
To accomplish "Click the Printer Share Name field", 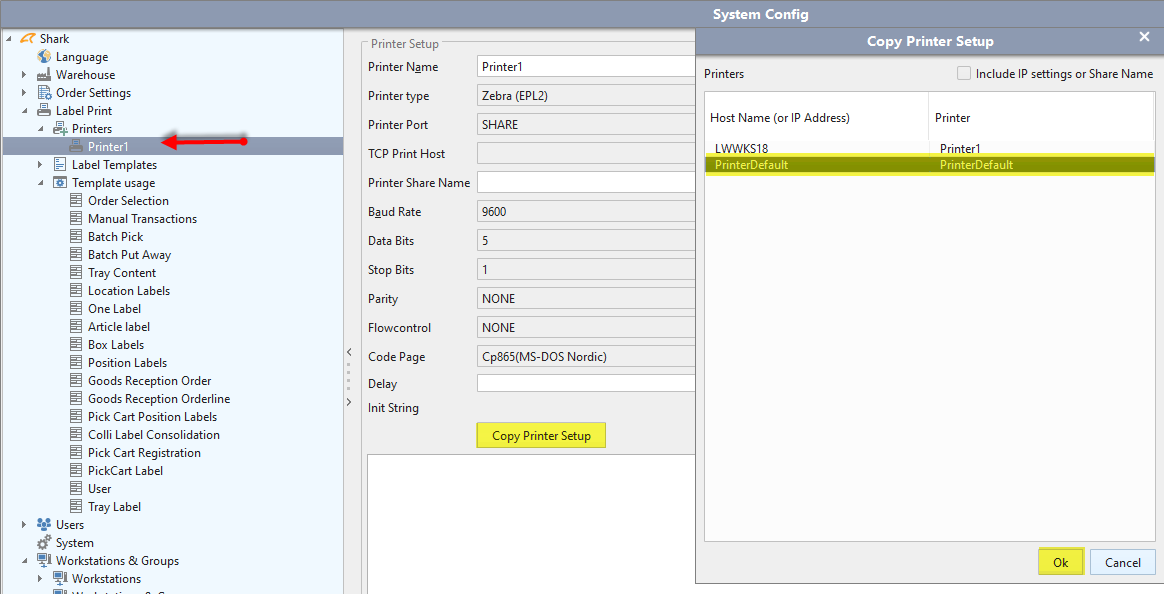I will pos(586,183).
